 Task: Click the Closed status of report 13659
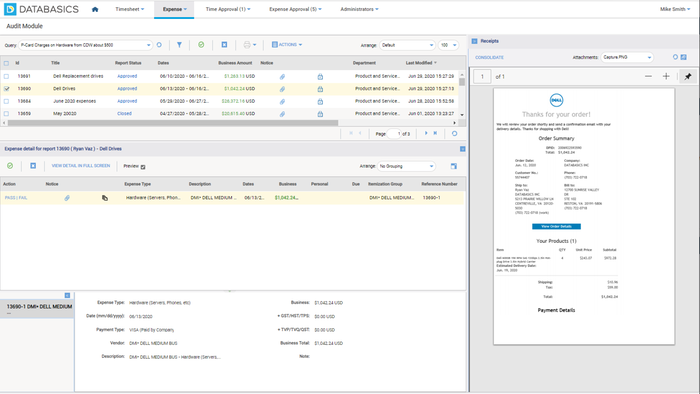[125, 114]
